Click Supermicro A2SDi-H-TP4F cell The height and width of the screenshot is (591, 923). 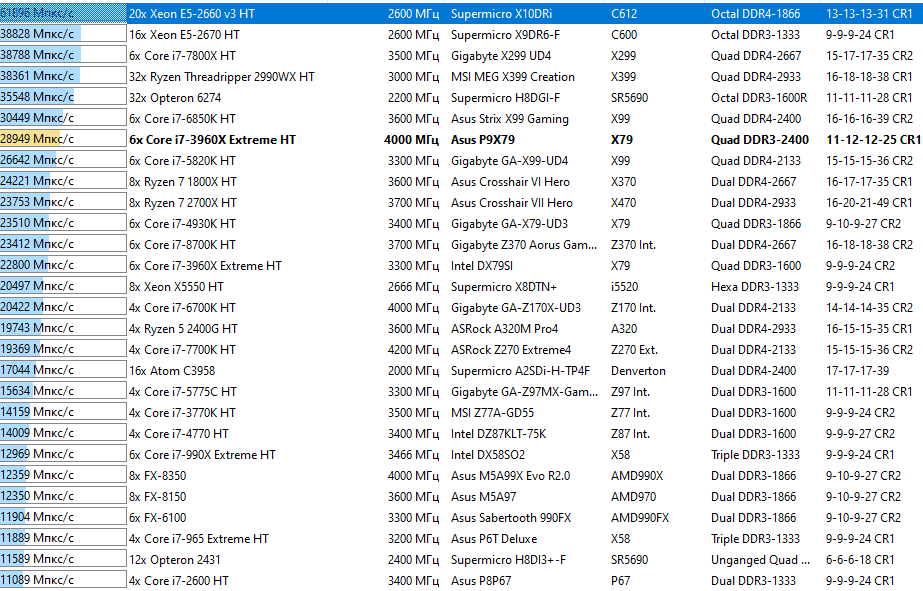click(x=520, y=371)
